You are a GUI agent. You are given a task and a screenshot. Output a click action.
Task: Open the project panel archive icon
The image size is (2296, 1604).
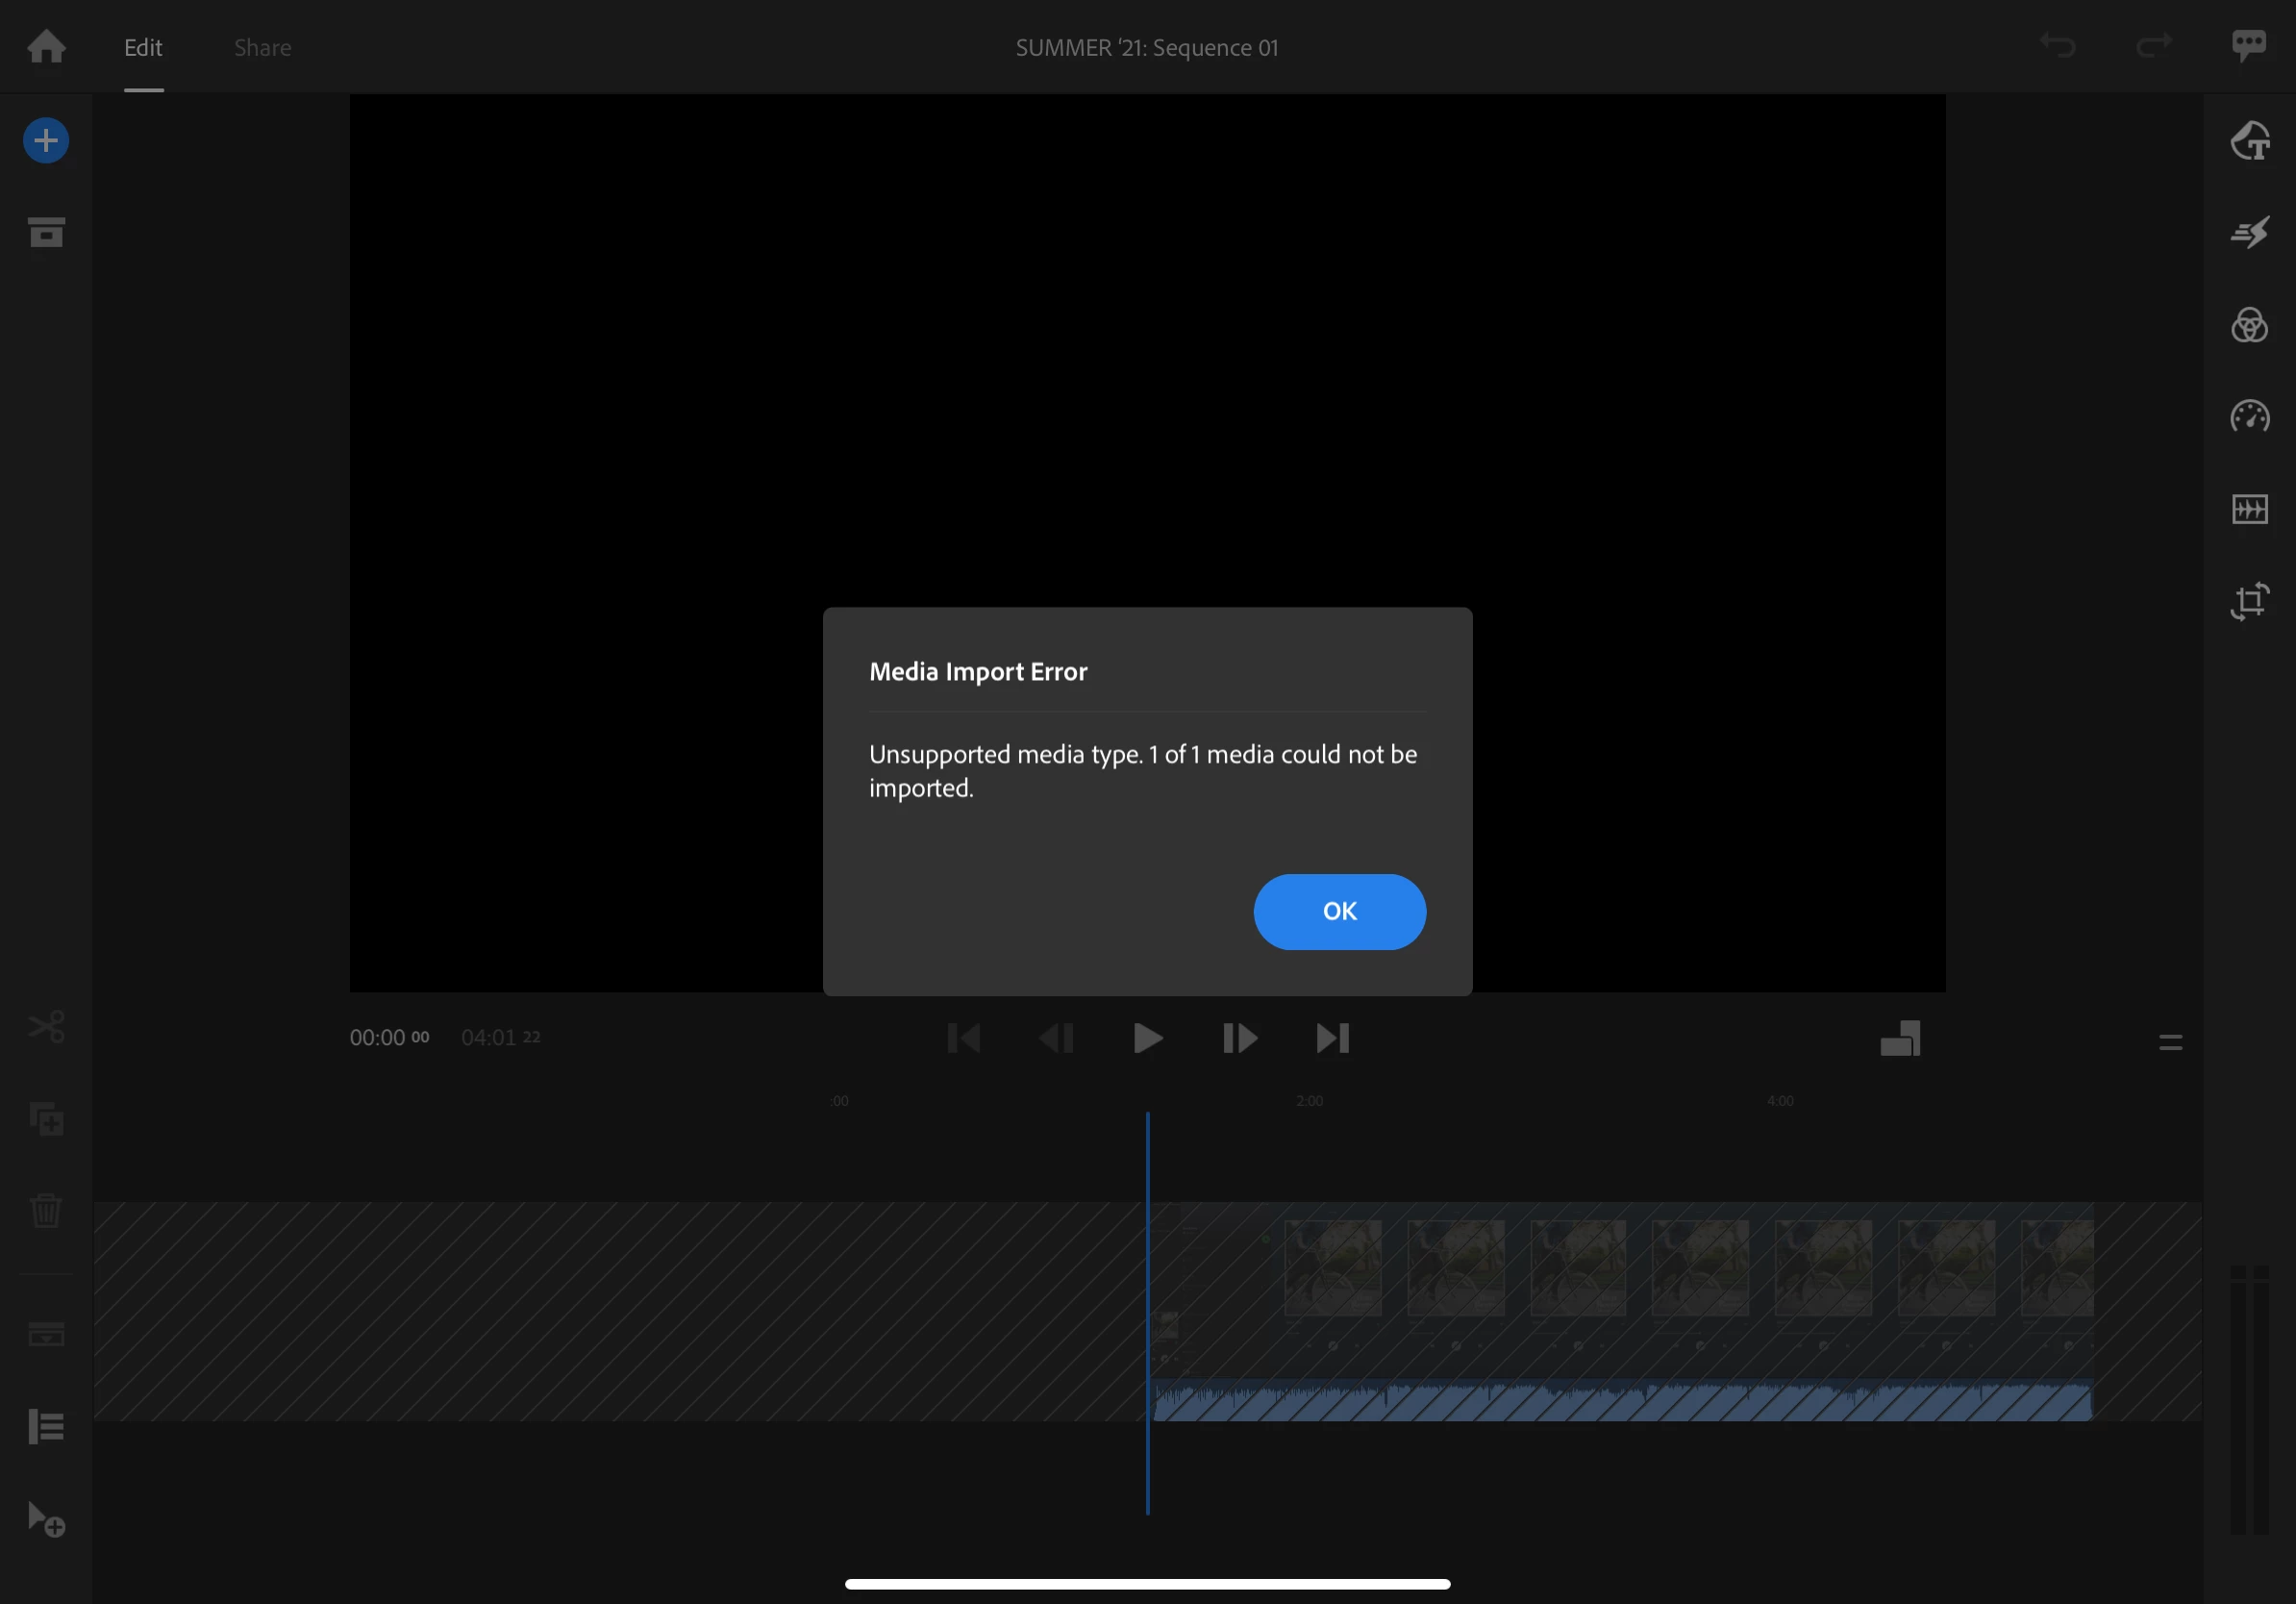[46, 232]
